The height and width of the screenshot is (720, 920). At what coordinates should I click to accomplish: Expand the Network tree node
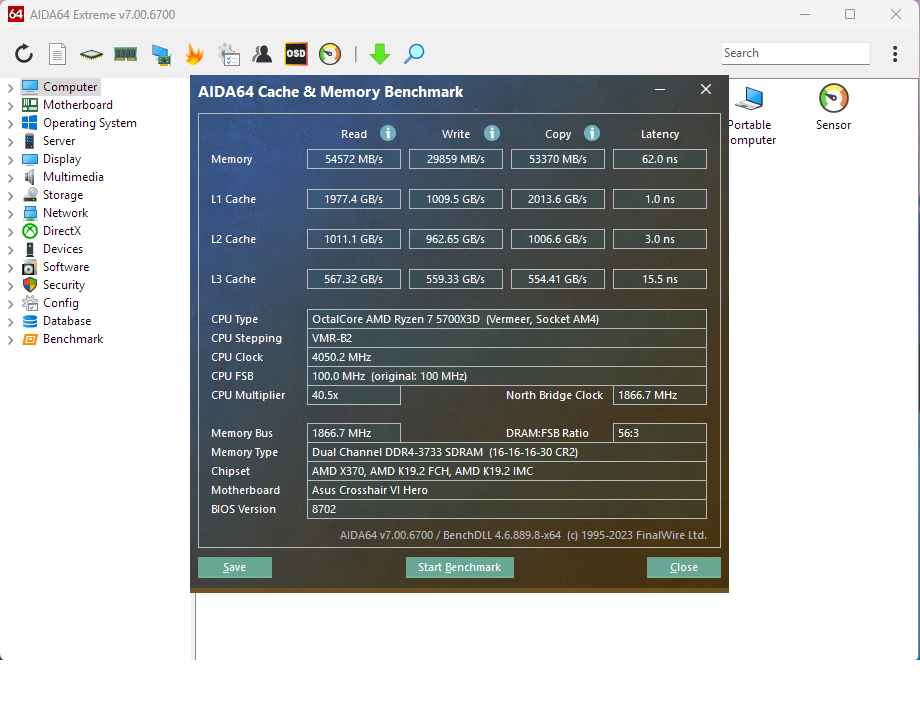pyautogui.click(x=11, y=214)
